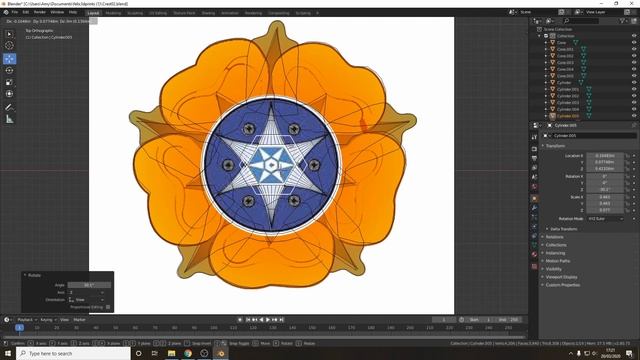The width and height of the screenshot is (640, 360).
Task: Open Chrome from the taskbar
Action: click(188, 353)
